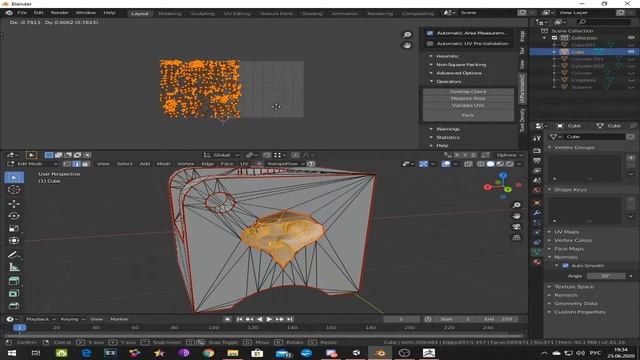640x360 pixels.
Task: Open the Material tab in Properties
Action: coord(537,262)
